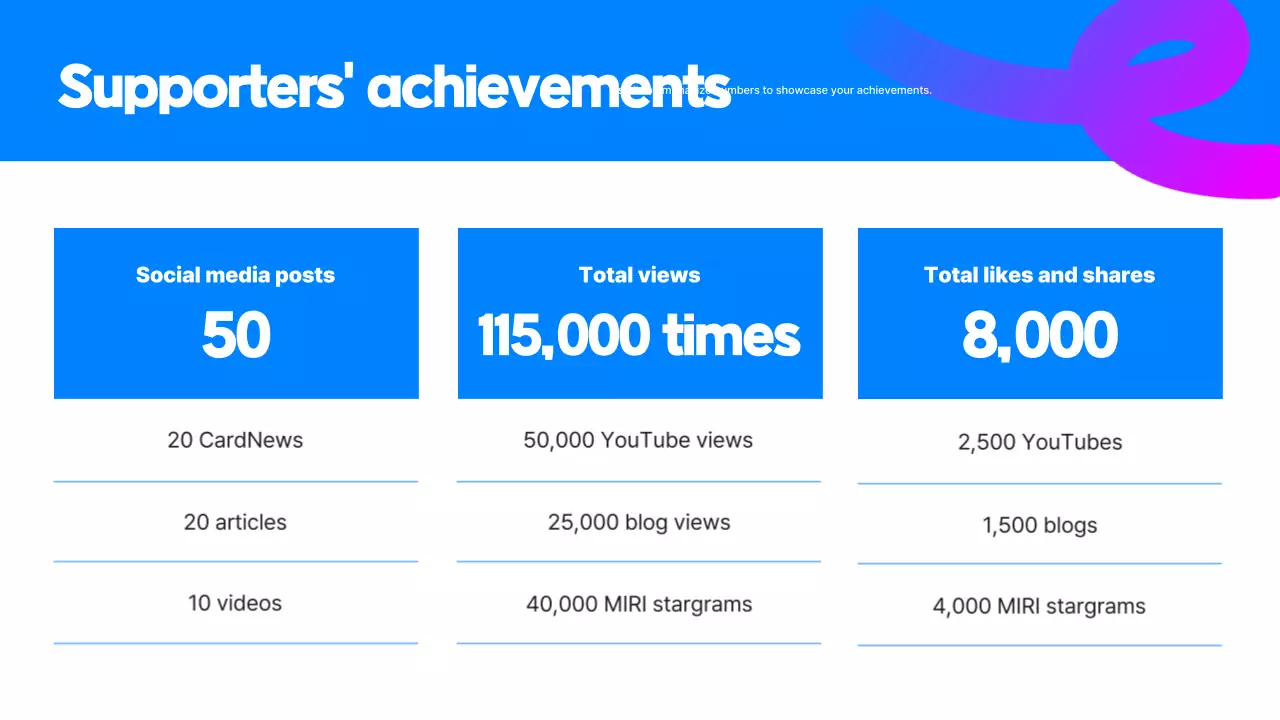Click "50,000 YouTube views" text

639,440
